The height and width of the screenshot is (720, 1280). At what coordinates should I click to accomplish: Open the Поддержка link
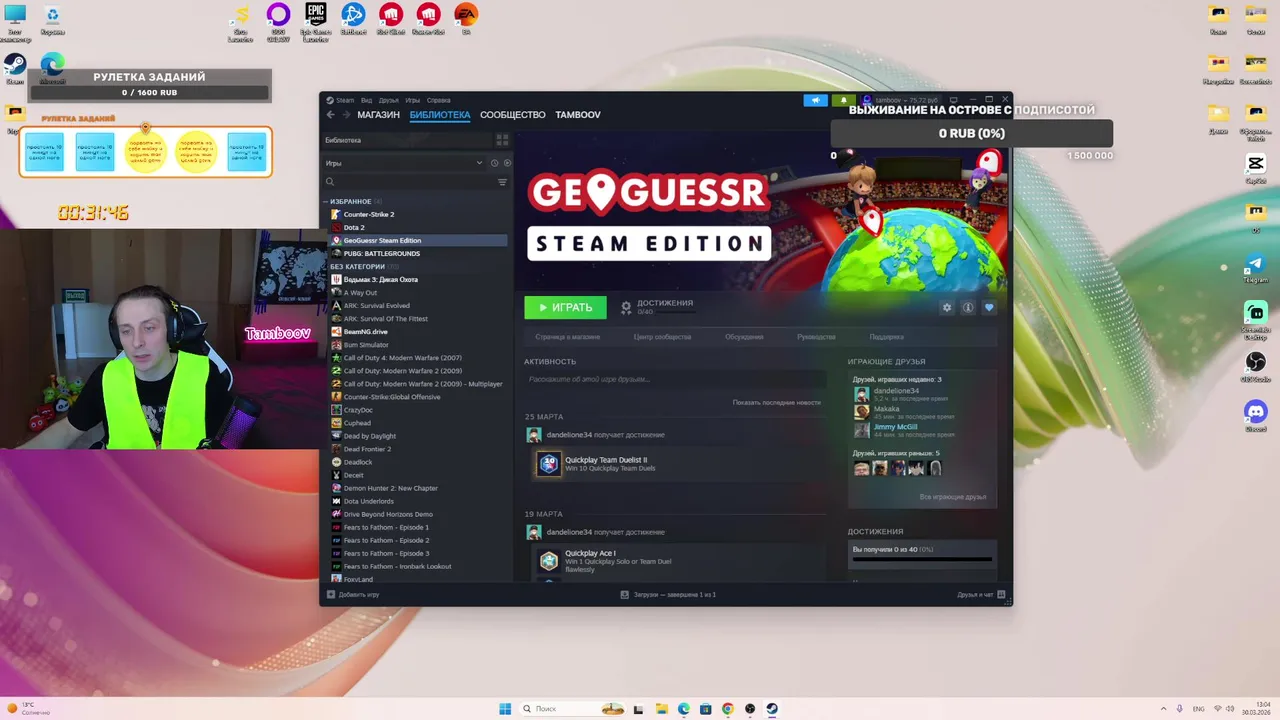click(886, 337)
